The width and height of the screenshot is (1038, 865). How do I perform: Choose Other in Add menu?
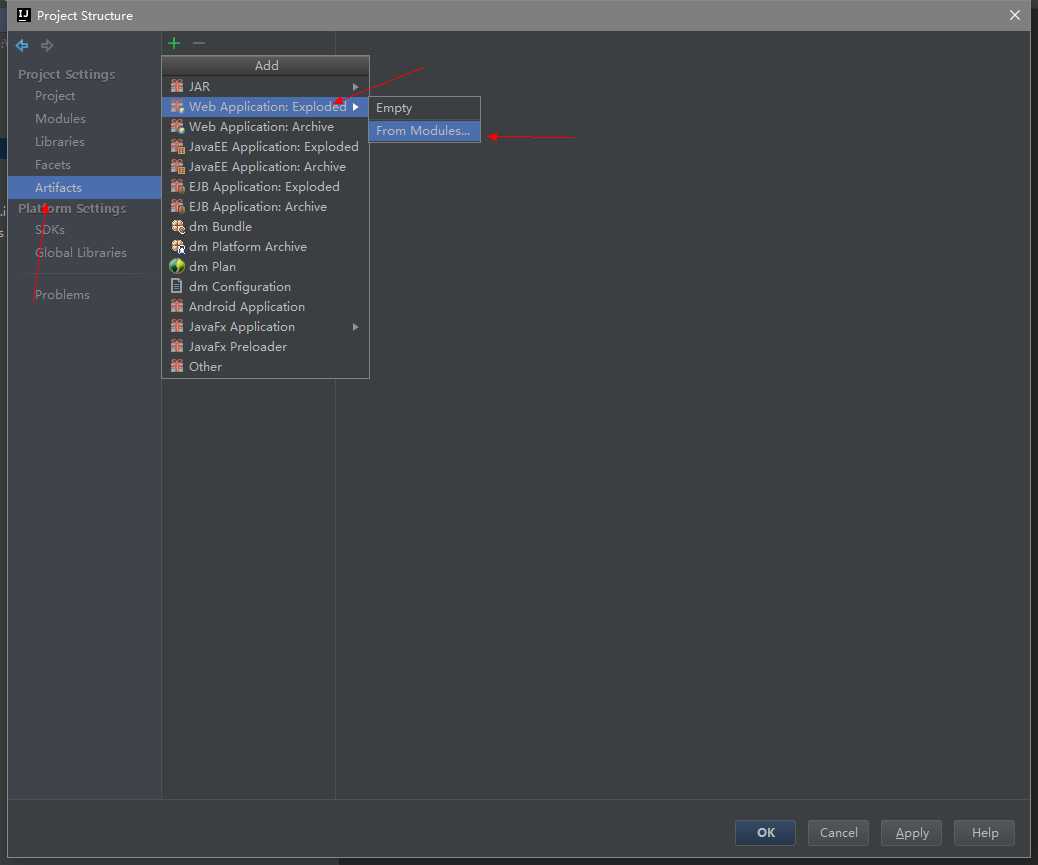(x=265, y=367)
